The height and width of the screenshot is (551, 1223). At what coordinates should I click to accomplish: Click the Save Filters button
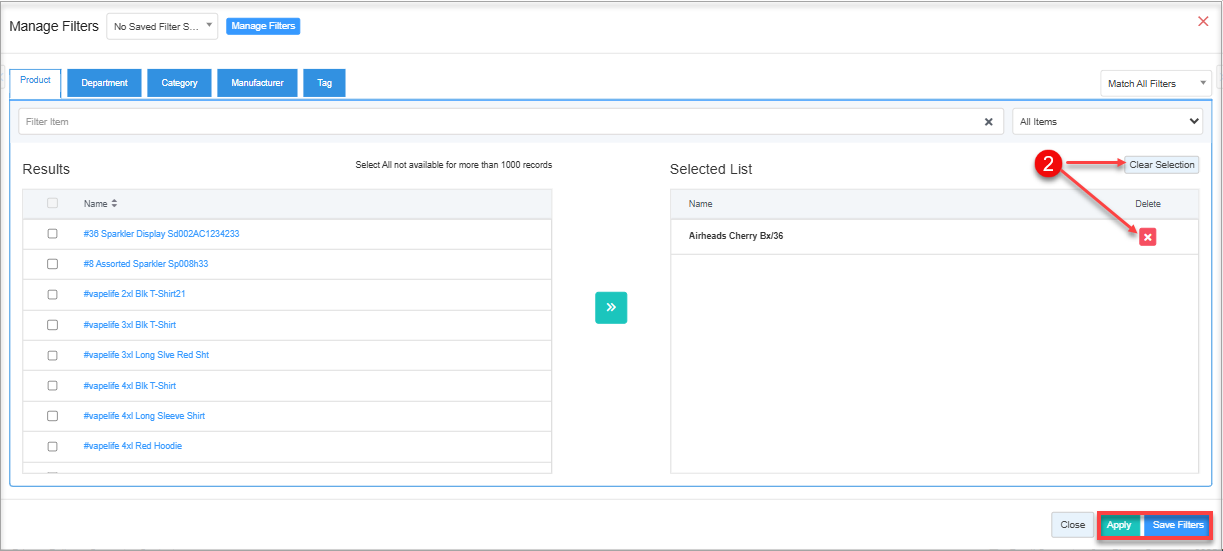[x=1177, y=525]
